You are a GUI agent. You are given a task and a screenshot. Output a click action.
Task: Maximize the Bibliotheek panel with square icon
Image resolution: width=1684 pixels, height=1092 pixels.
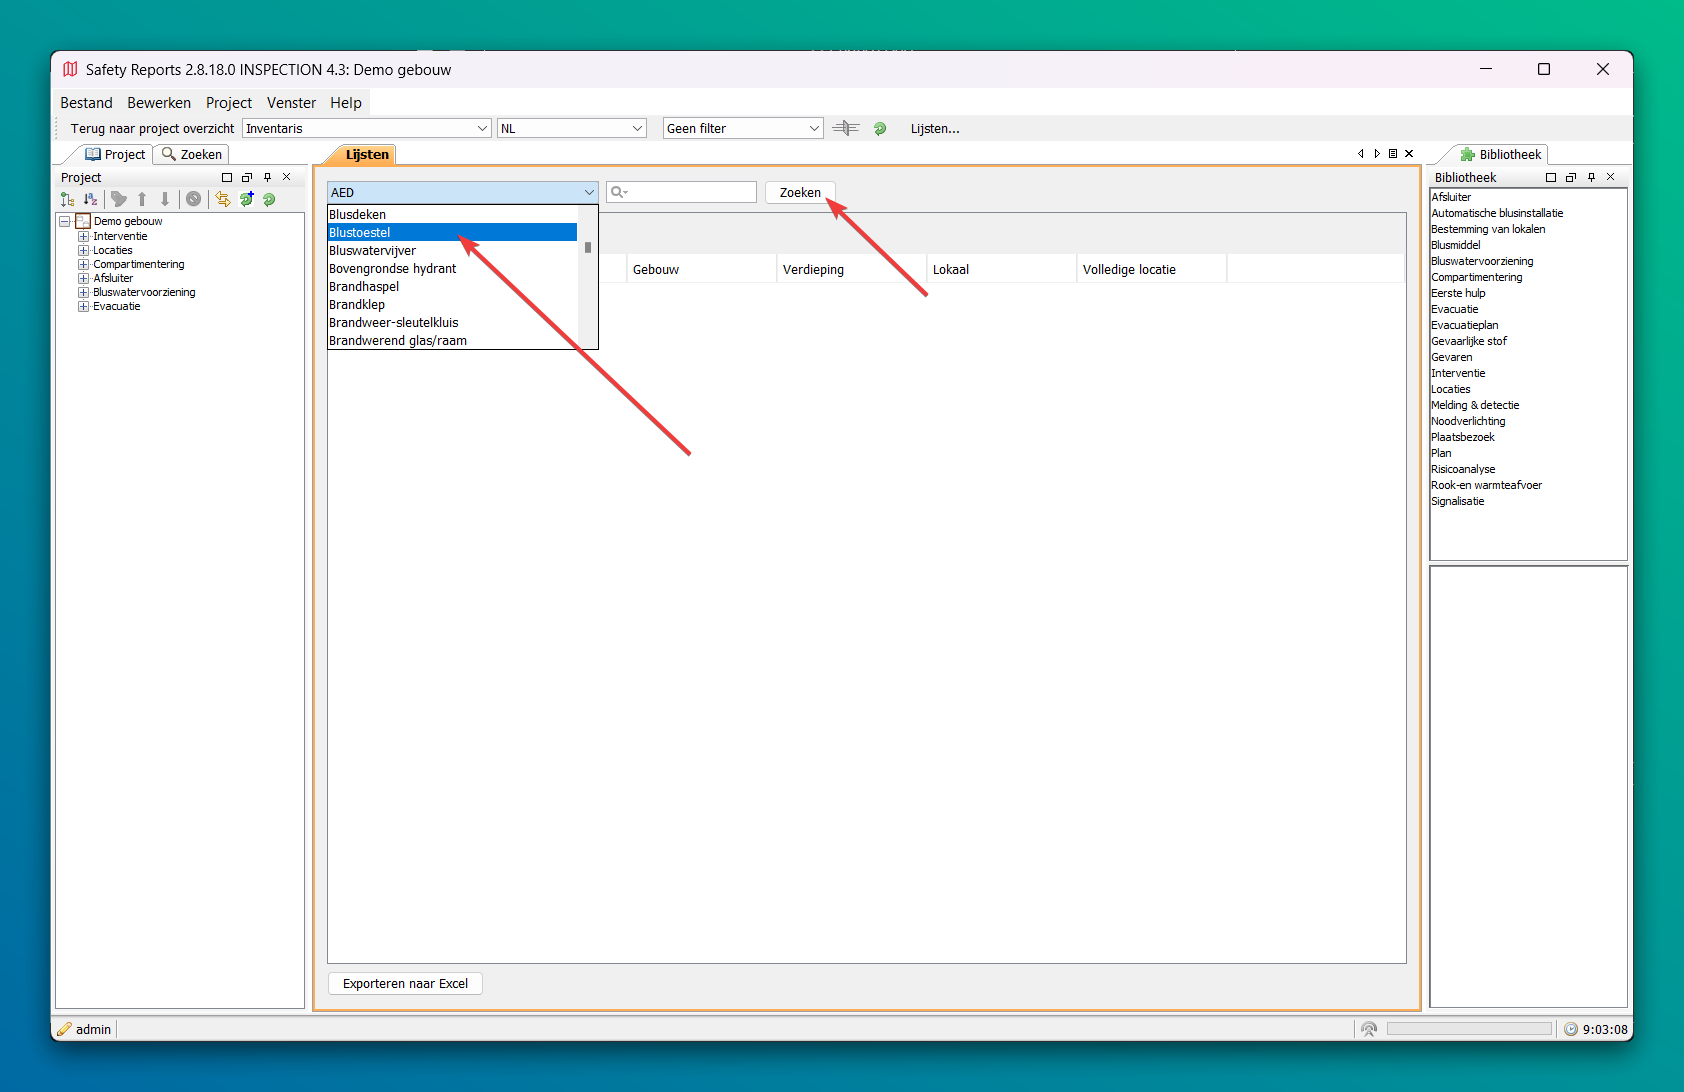pyautogui.click(x=1551, y=177)
